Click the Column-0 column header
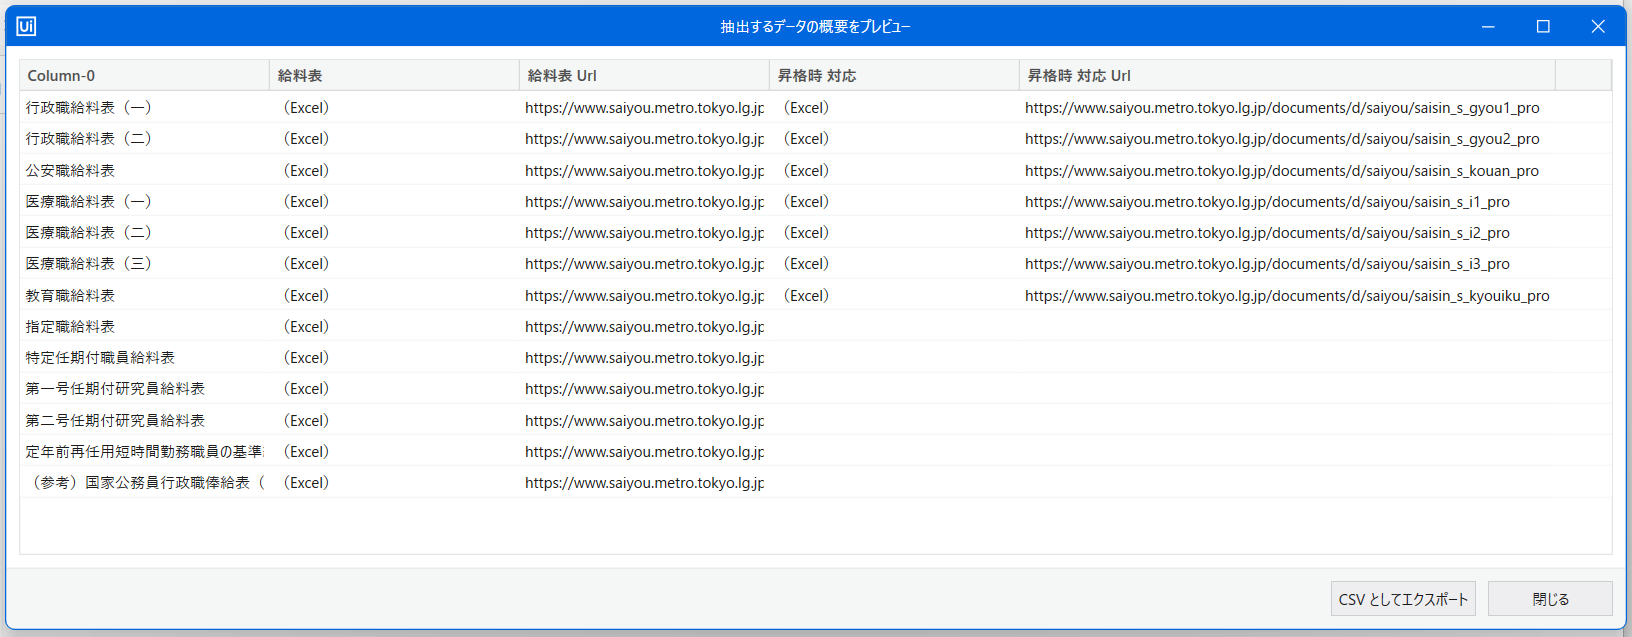This screenshot has width=1632, height=637. 144,76
